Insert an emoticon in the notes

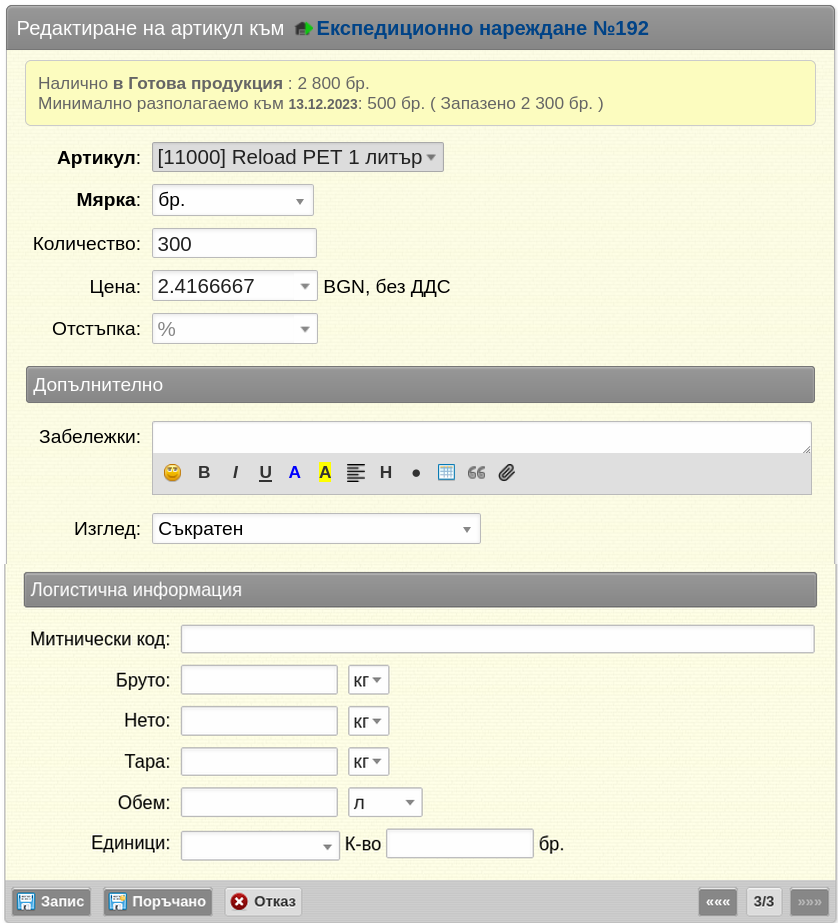tap(172, 473)
